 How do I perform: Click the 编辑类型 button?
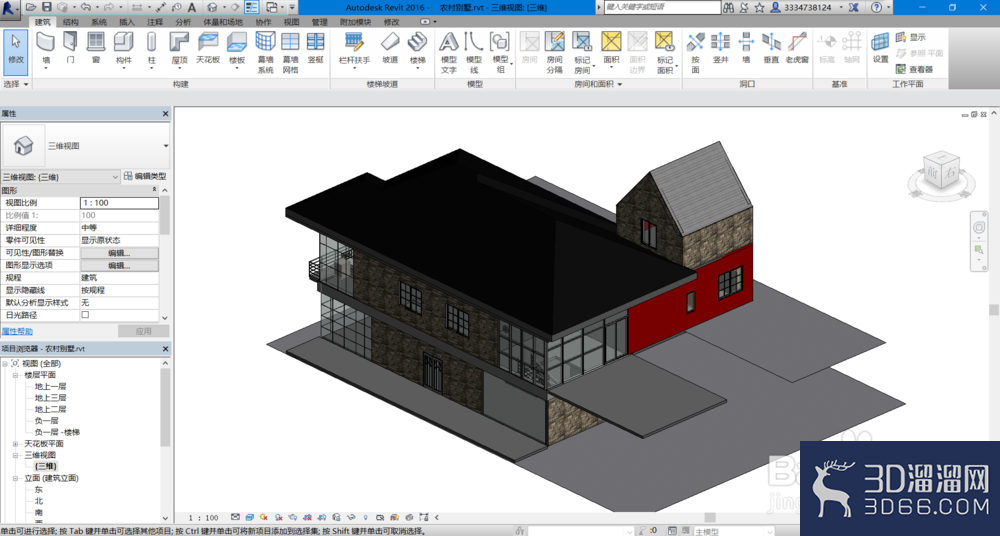pos(145,176)
